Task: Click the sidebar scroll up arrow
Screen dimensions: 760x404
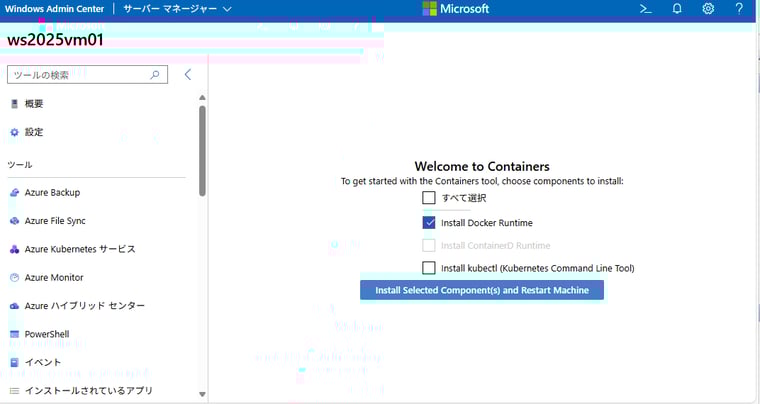Action: pyautogui.click(x=203, y=97)
